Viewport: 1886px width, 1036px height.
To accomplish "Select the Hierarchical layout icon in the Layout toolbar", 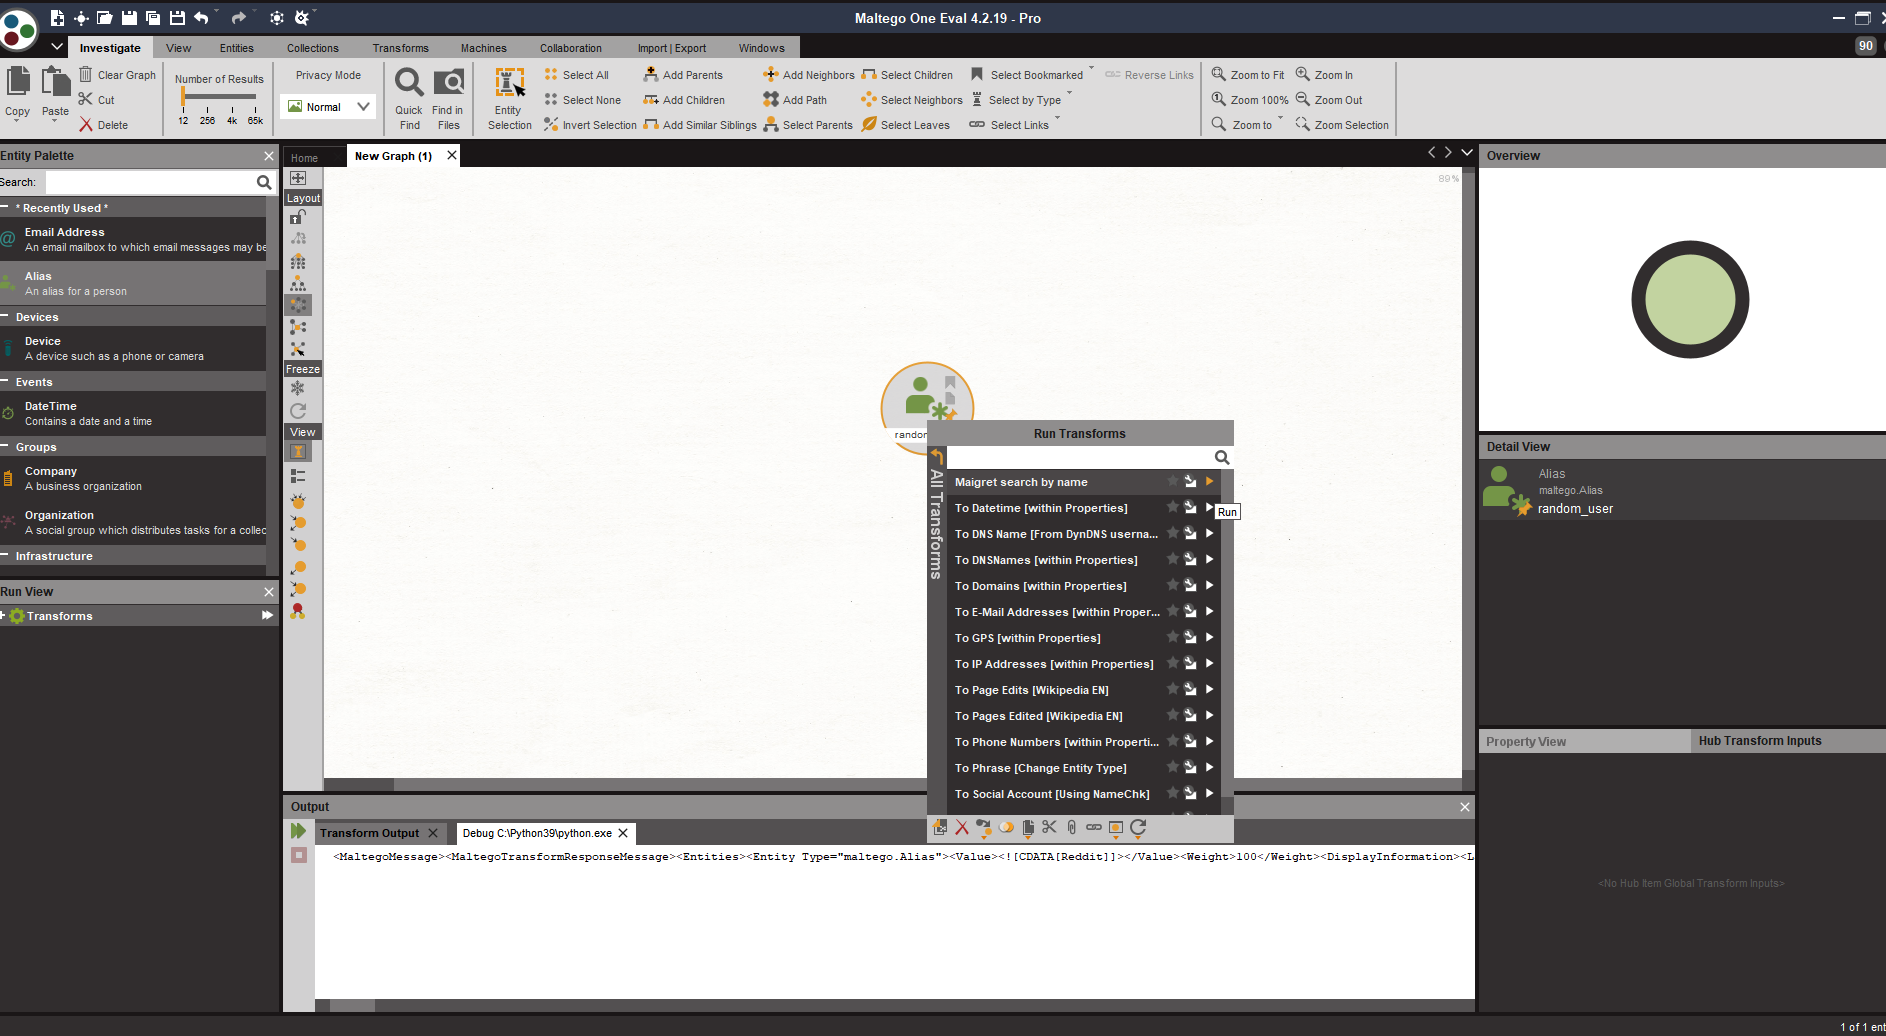I will pyautogui.click(x=298, y=283).
